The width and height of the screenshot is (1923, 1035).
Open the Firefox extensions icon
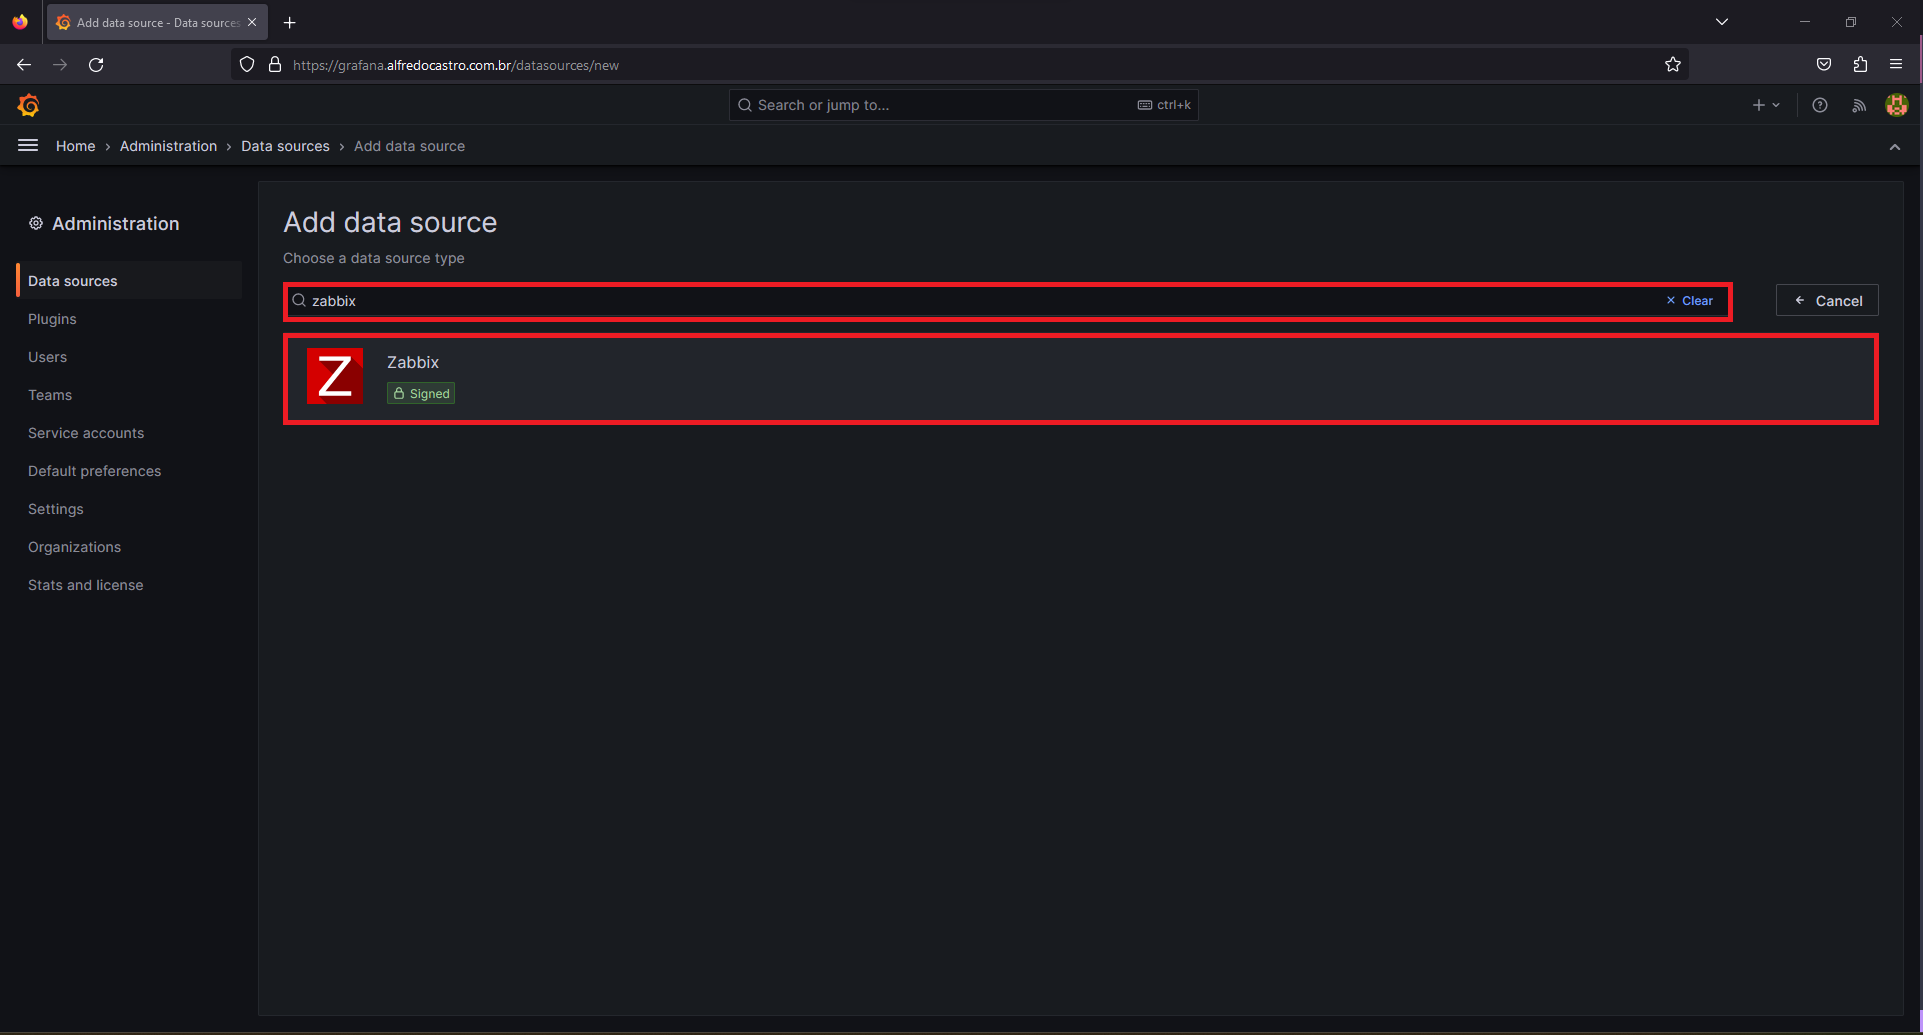pos(1860,65)
